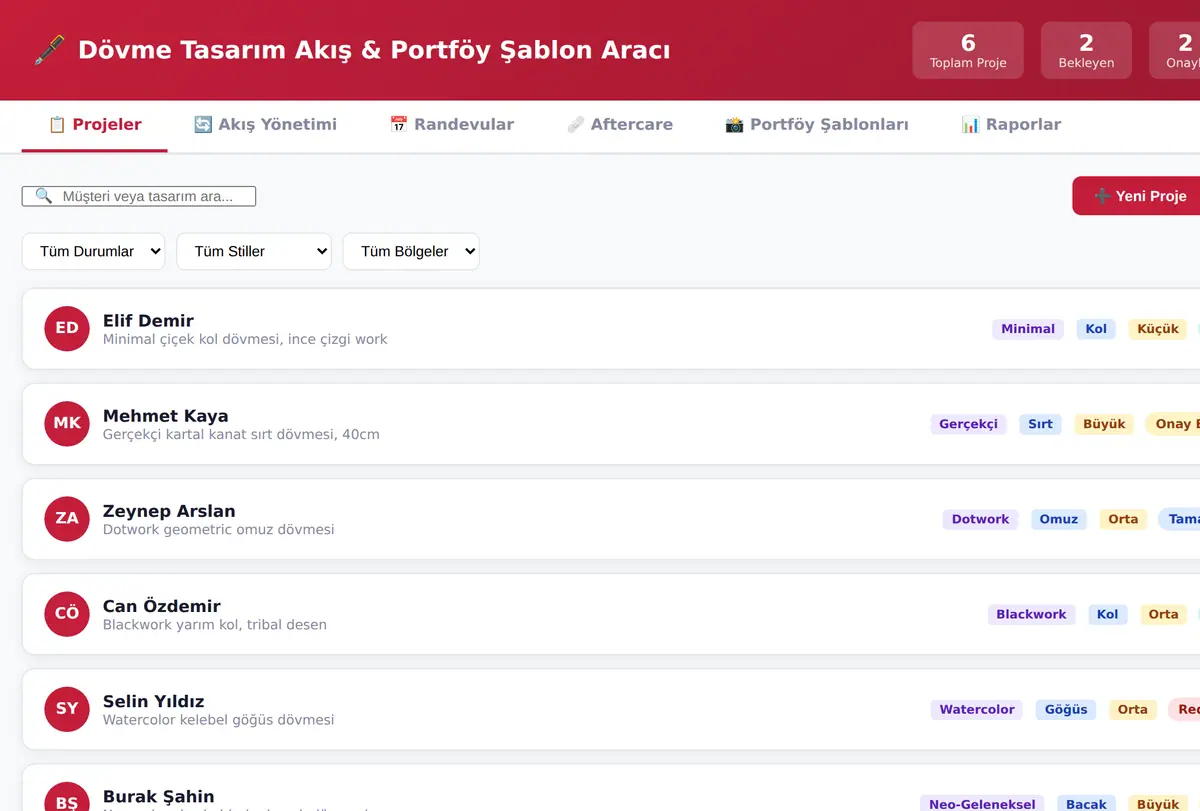Click the Gerçekçi tag on Mehmet Kaya
Viewport: 1200px width, 811px height.
tap(968, 424)
